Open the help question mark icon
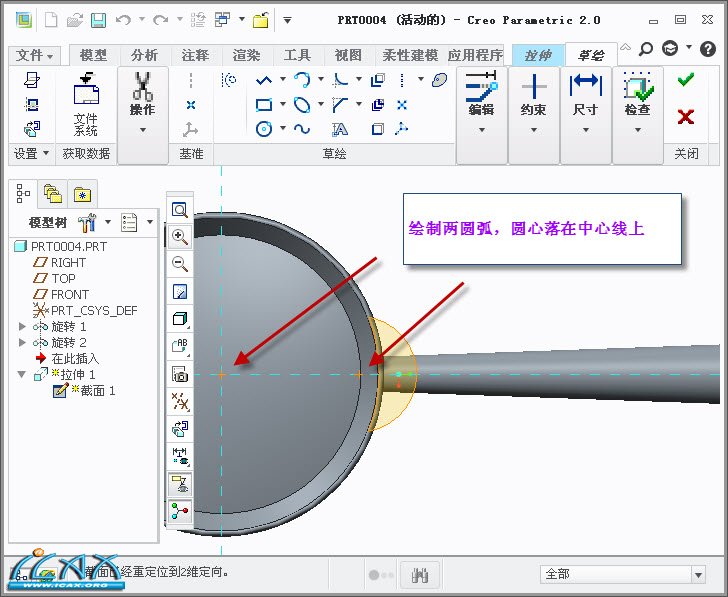728x597 pixels. (708, 48)
